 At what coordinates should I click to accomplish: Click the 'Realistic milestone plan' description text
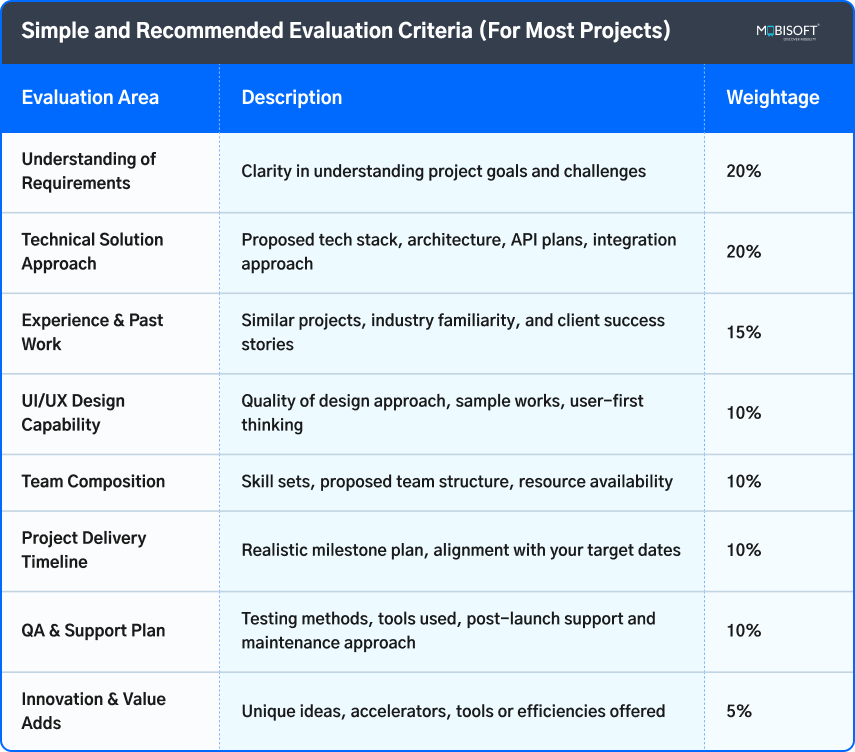(461, 550)
